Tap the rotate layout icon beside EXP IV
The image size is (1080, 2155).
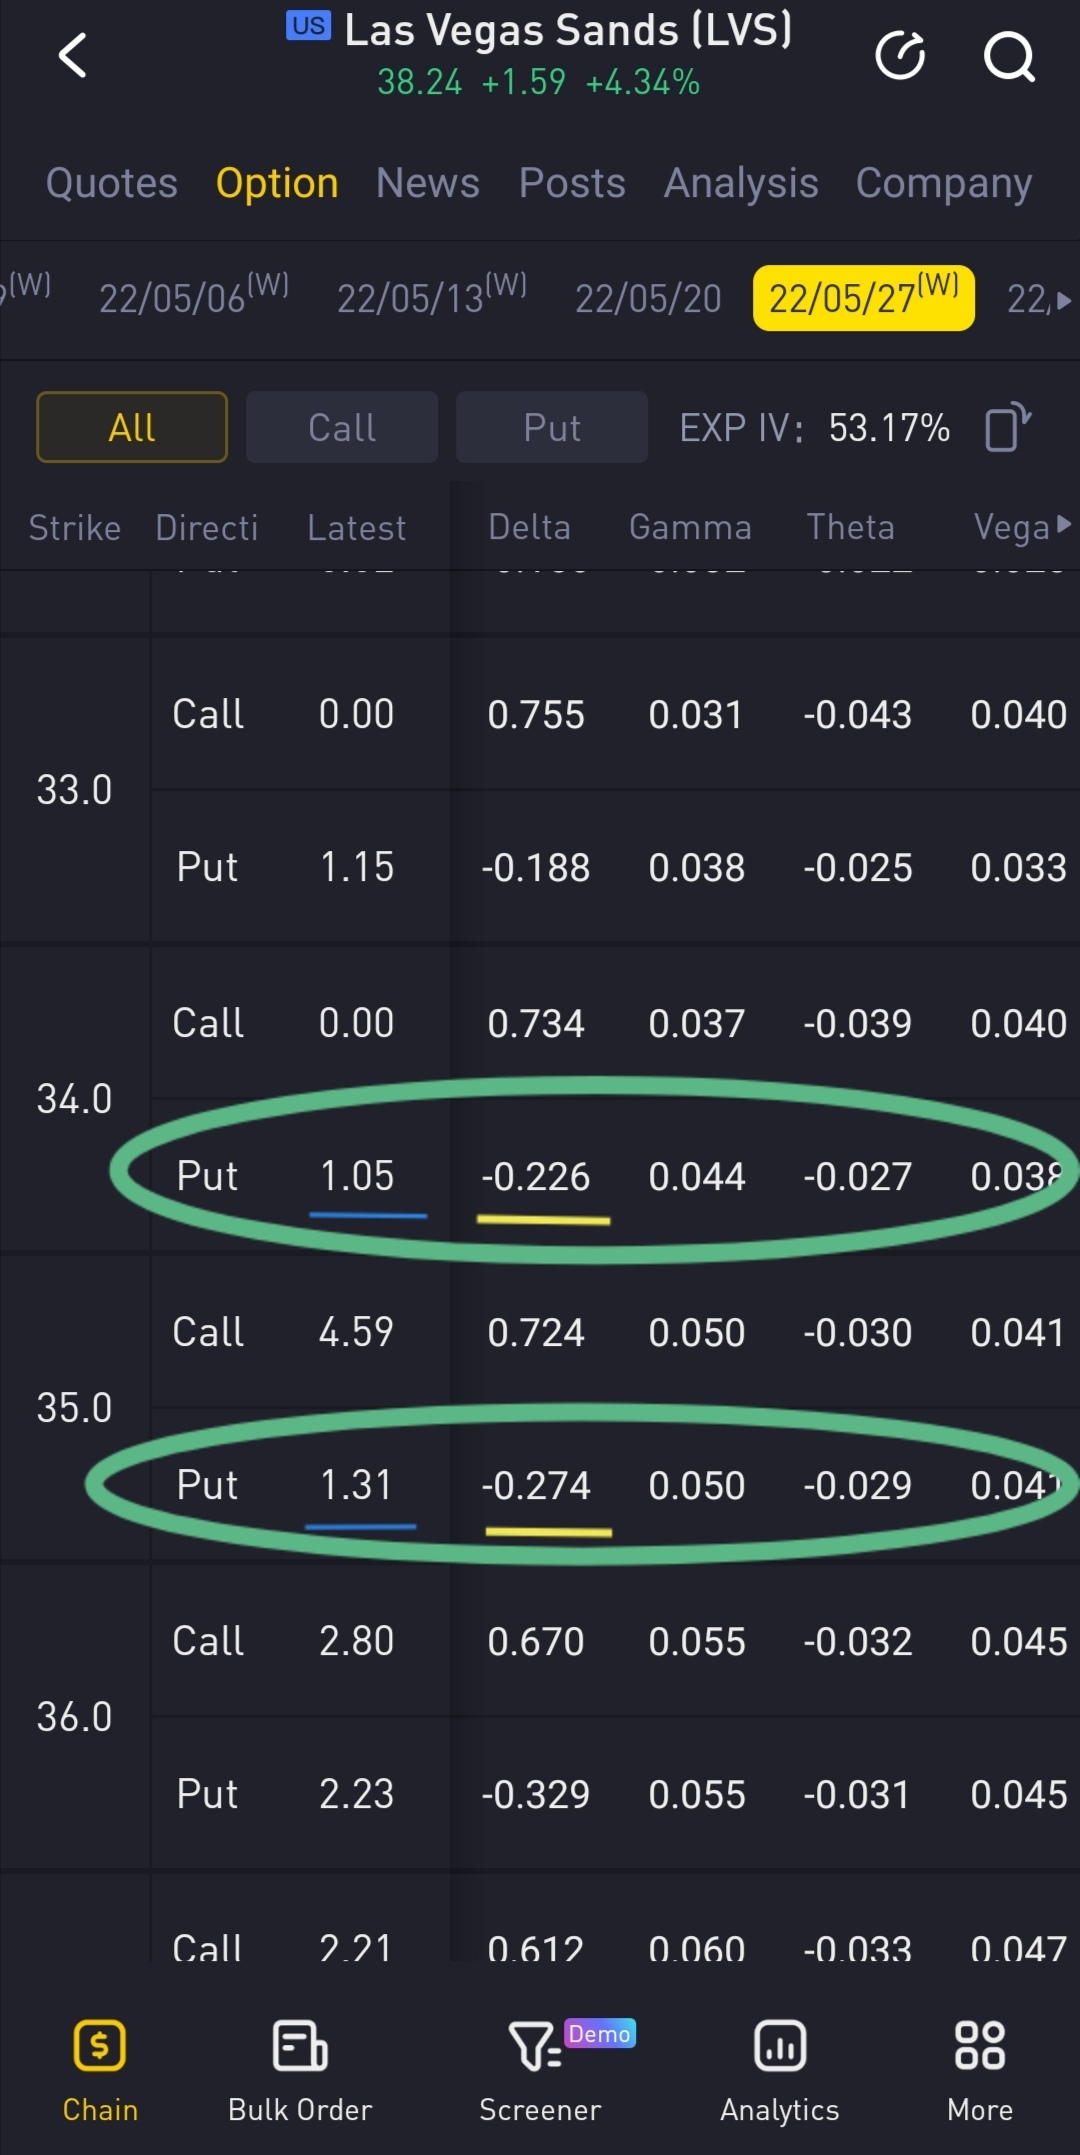coord(1007,428)
